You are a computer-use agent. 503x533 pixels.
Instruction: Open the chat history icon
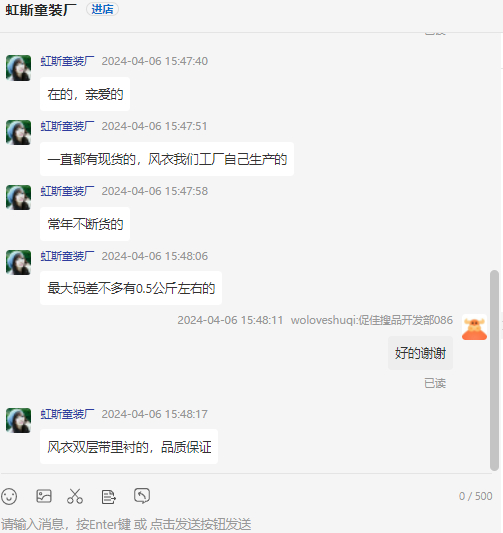pos(142,496)
